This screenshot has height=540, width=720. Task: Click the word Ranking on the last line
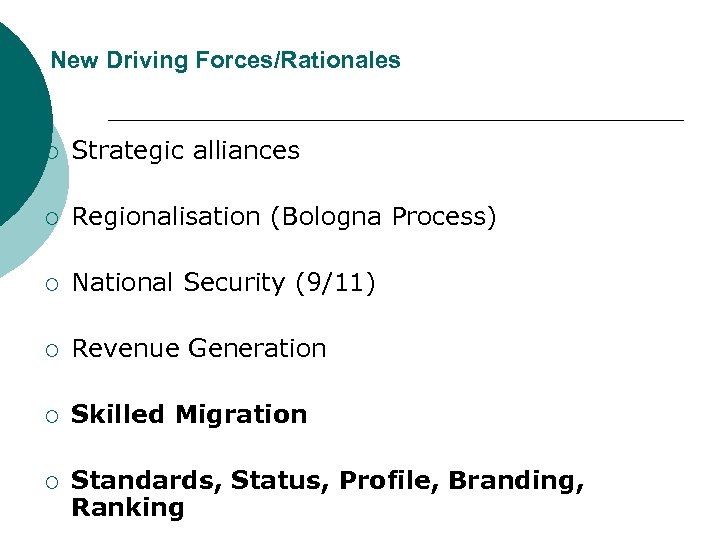[x=128, y=508]
